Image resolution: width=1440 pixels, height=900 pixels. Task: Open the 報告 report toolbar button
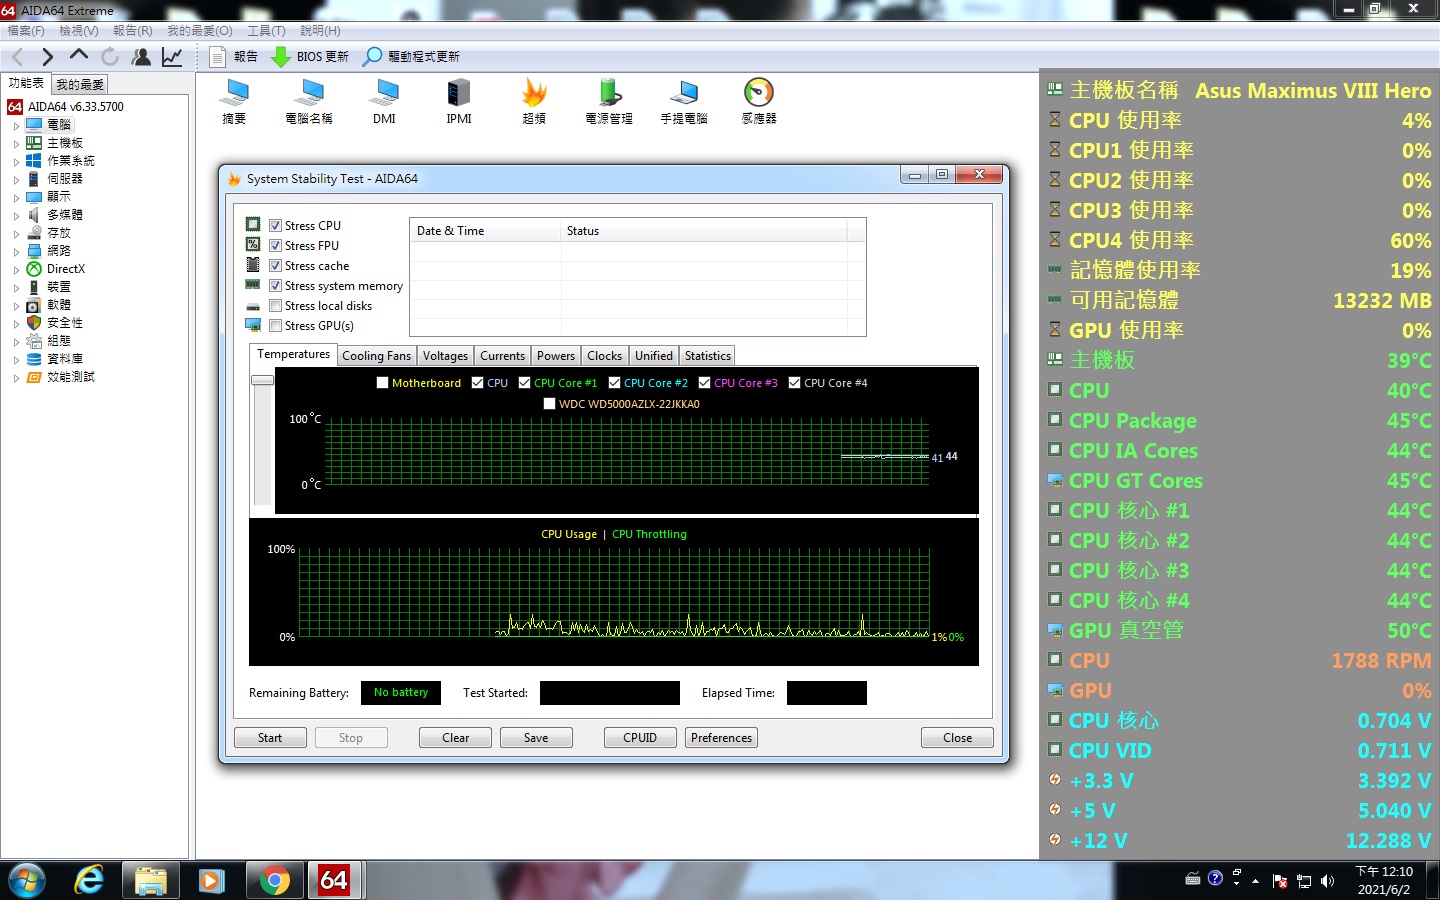tap(234, 57)
